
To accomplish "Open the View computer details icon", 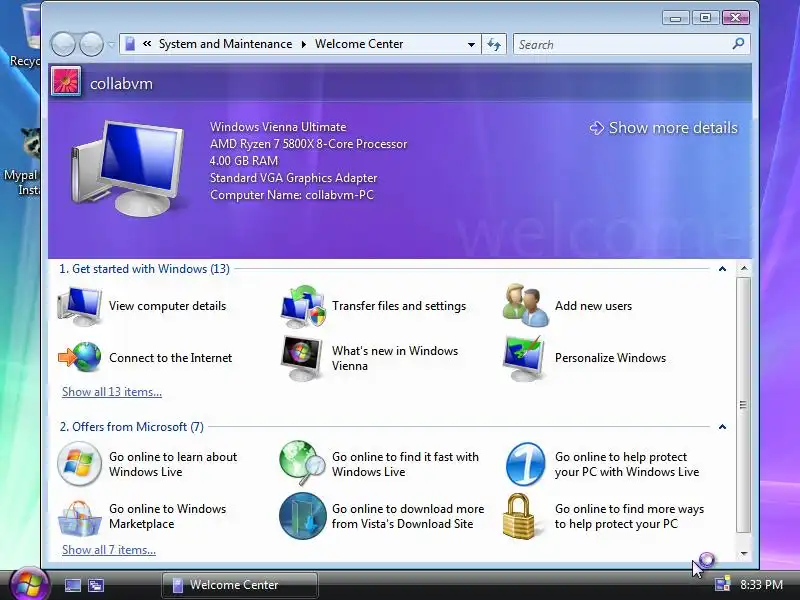I will pos(80,306).
